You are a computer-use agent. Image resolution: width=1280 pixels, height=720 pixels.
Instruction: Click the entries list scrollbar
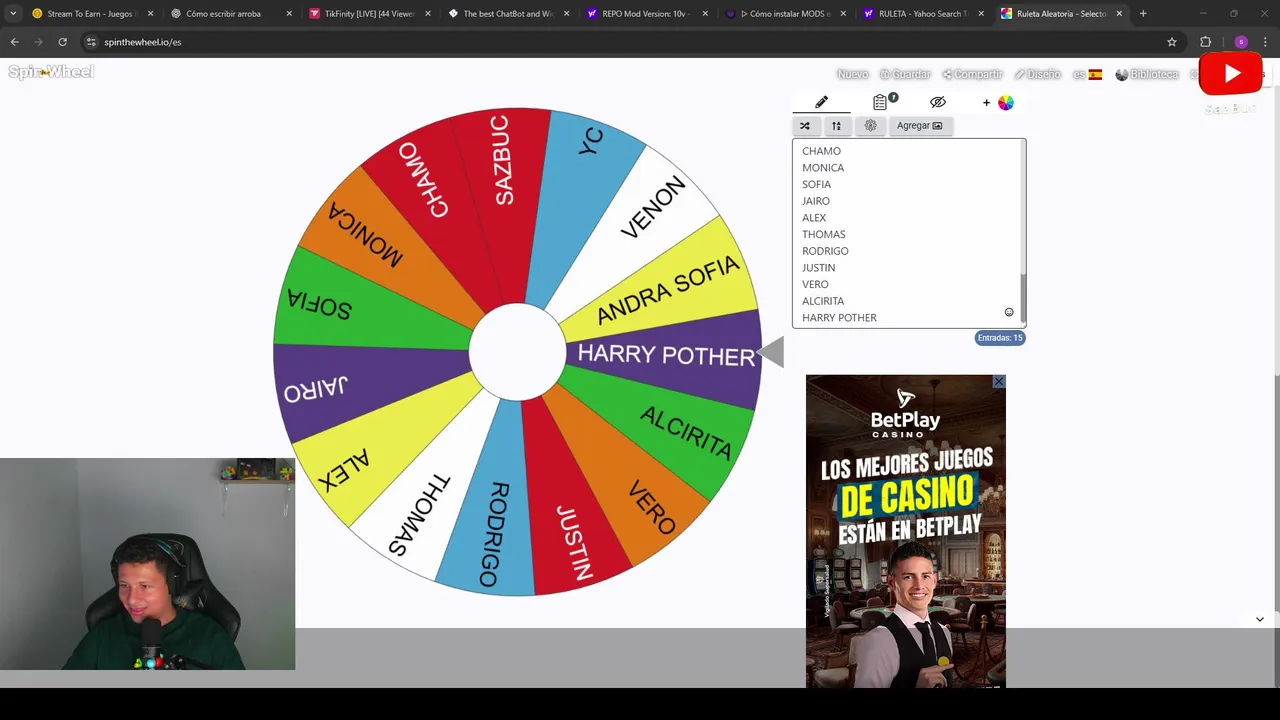(1022, 299)
